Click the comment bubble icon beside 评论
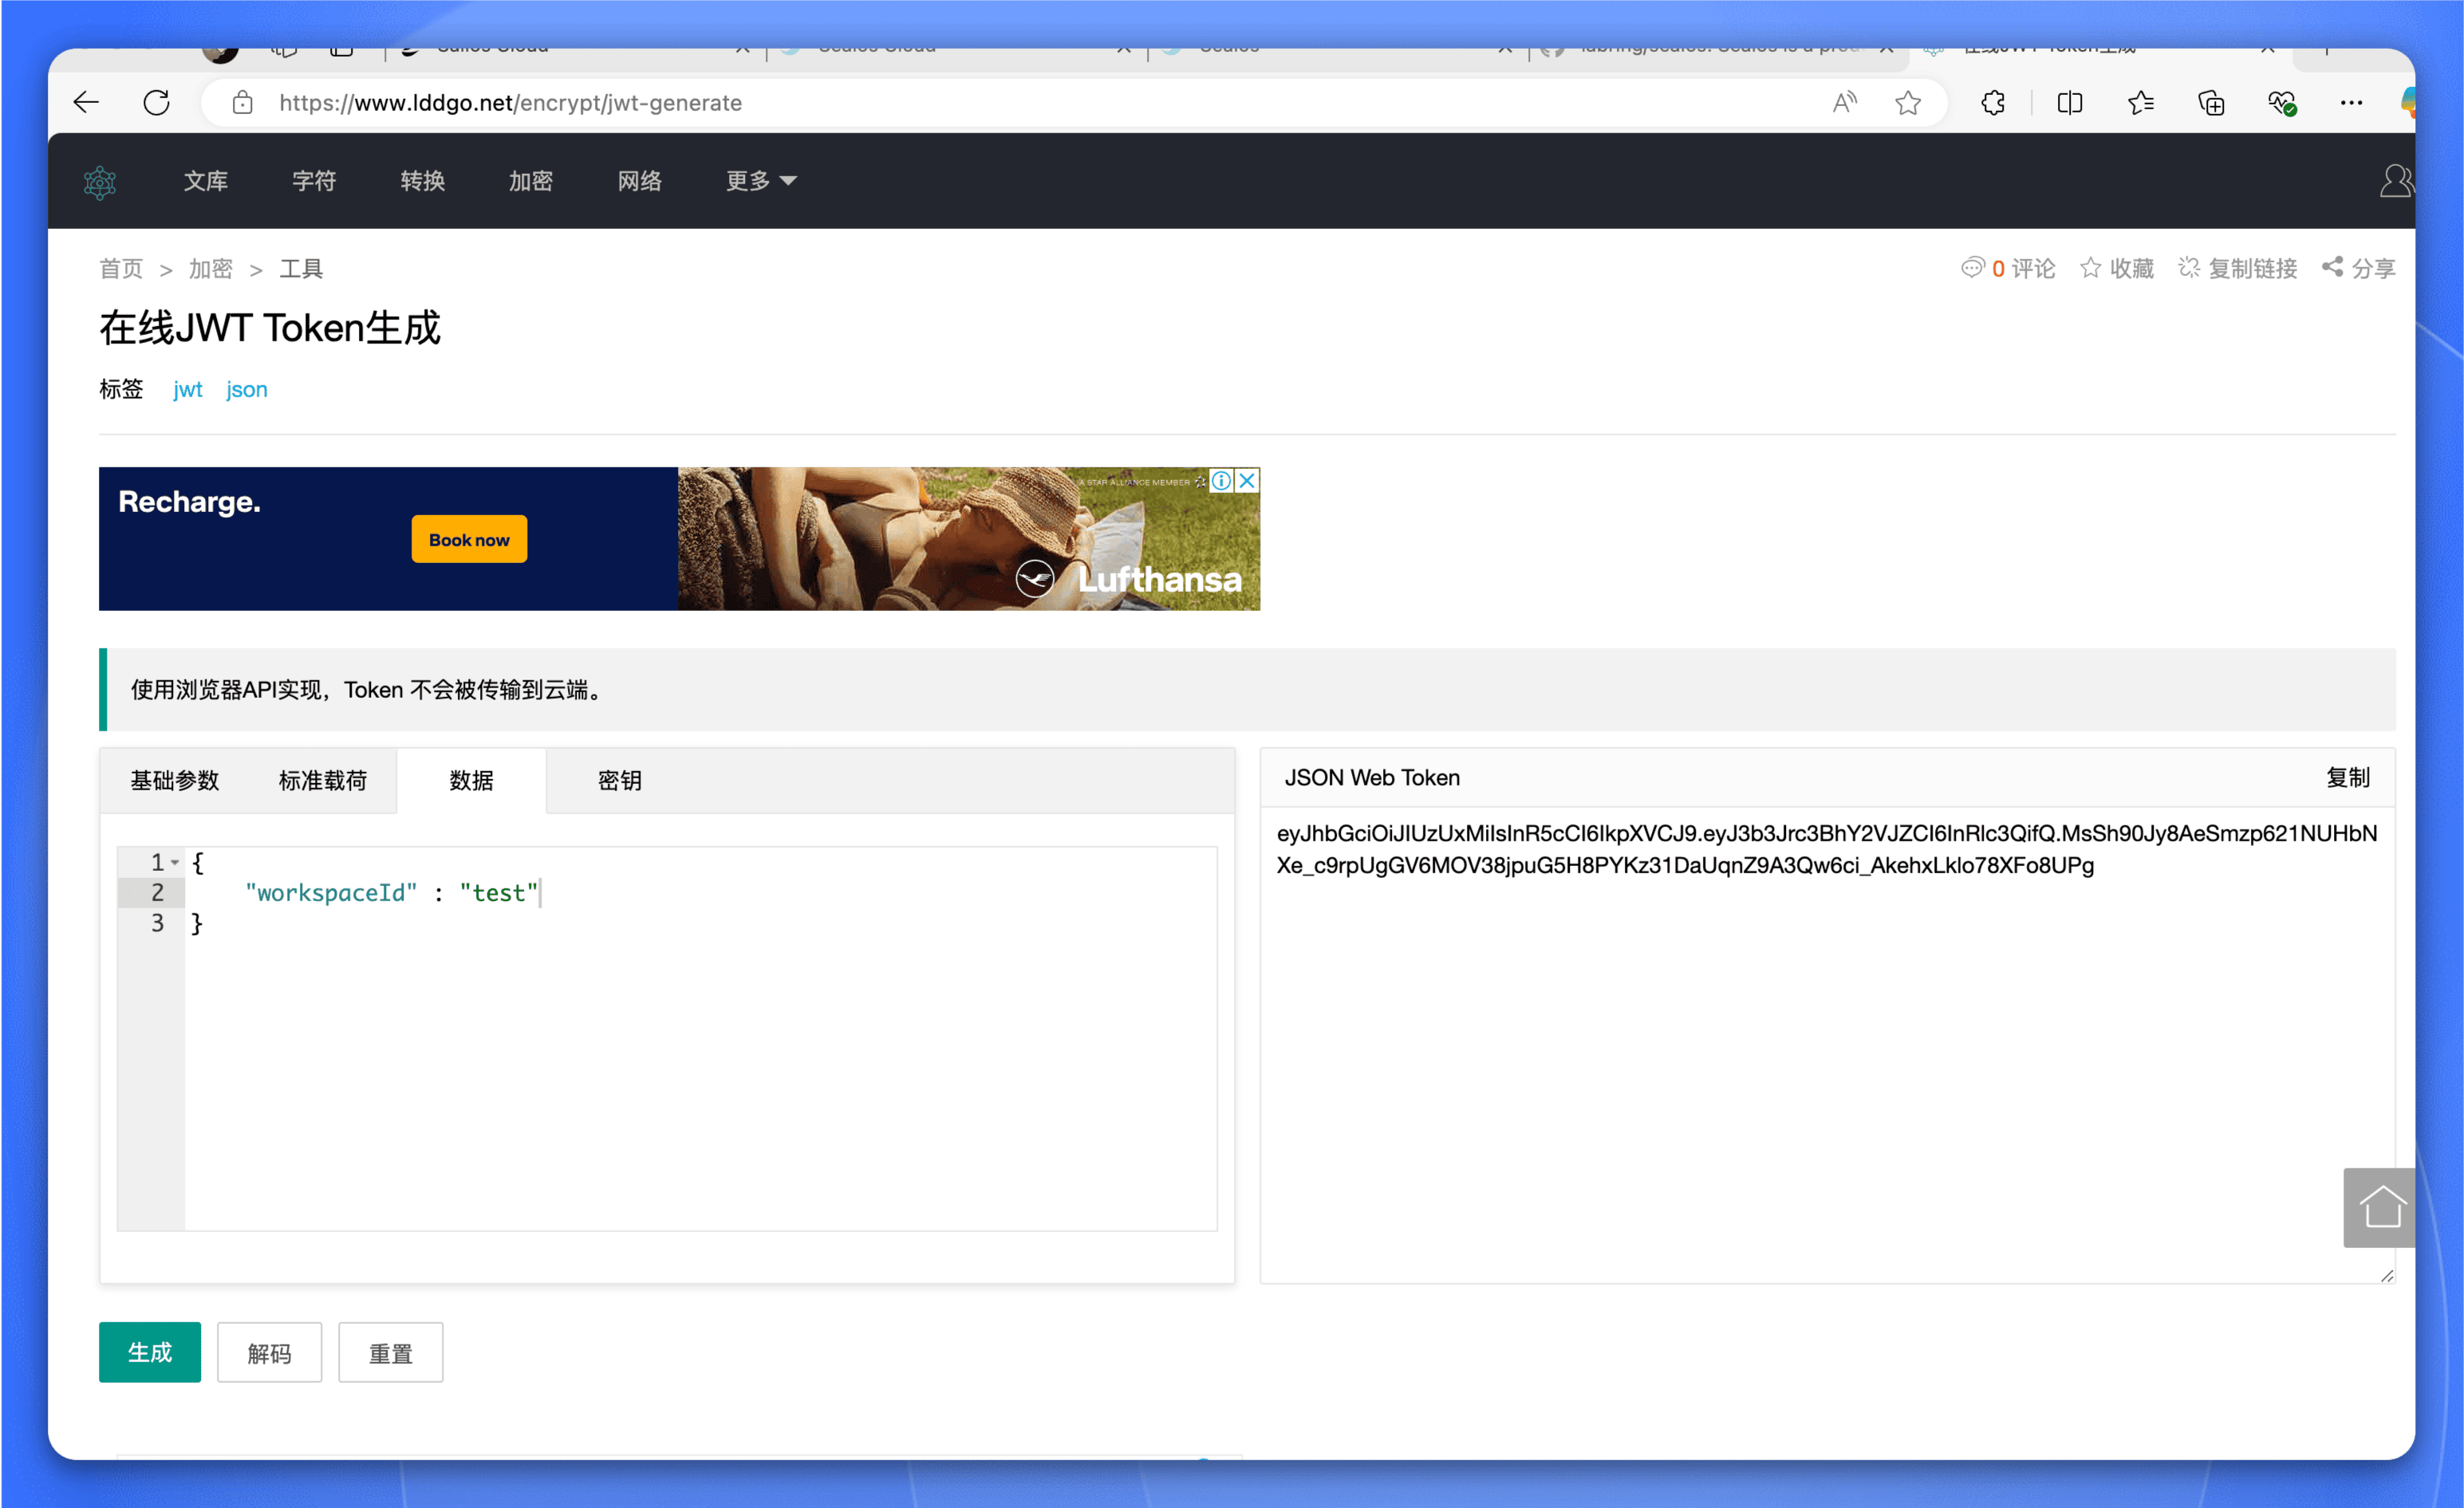Viewport: 2464px width, 1508px height. 1971,268
